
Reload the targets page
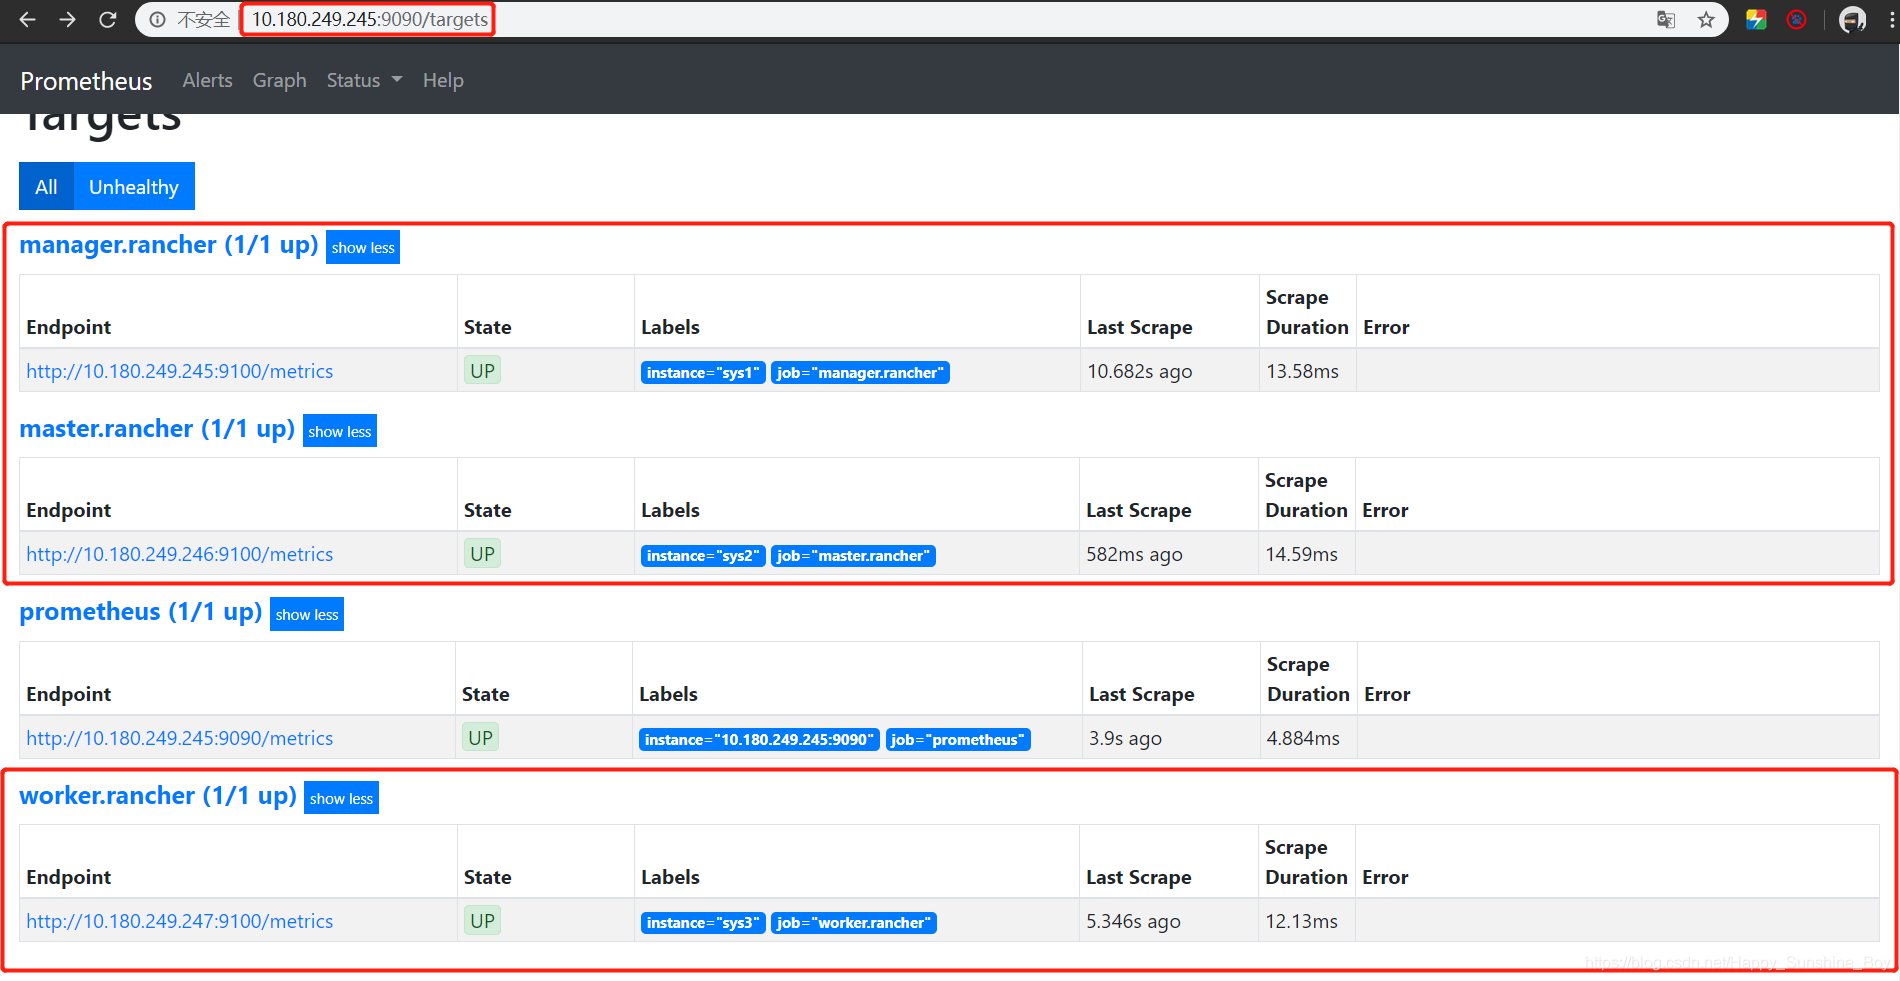click(x=108, y=19)
